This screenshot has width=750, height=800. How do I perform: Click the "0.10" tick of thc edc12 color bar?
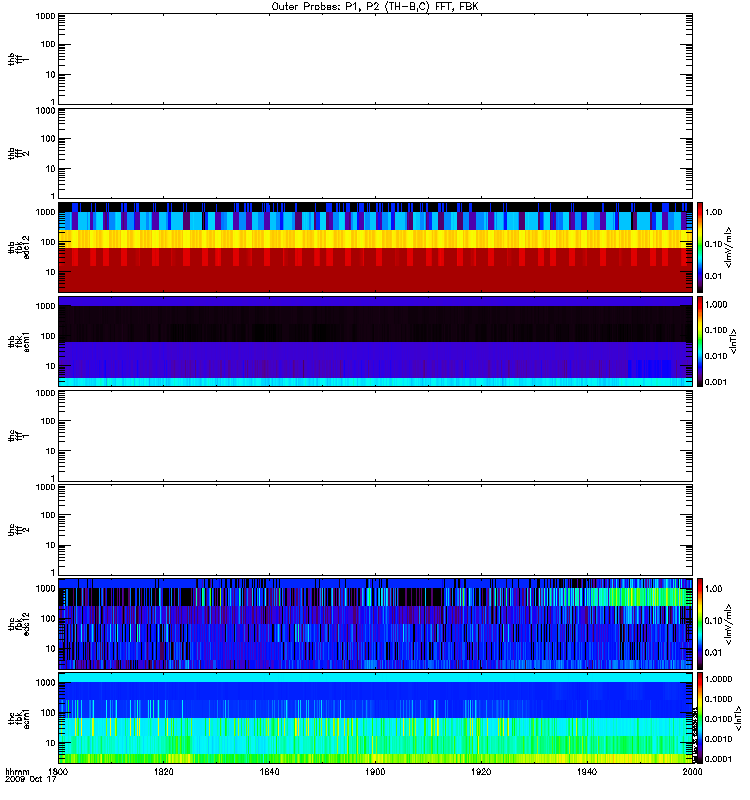click(x=714, y=621)
